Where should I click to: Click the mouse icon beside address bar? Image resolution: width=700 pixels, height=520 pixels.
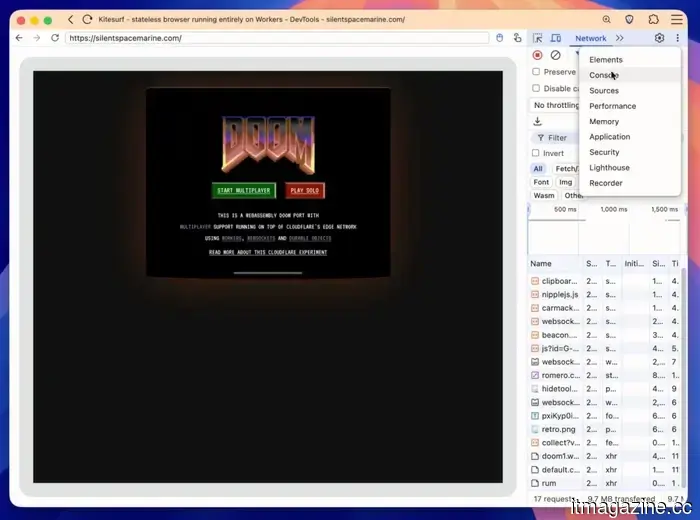[x=500, y=38]
